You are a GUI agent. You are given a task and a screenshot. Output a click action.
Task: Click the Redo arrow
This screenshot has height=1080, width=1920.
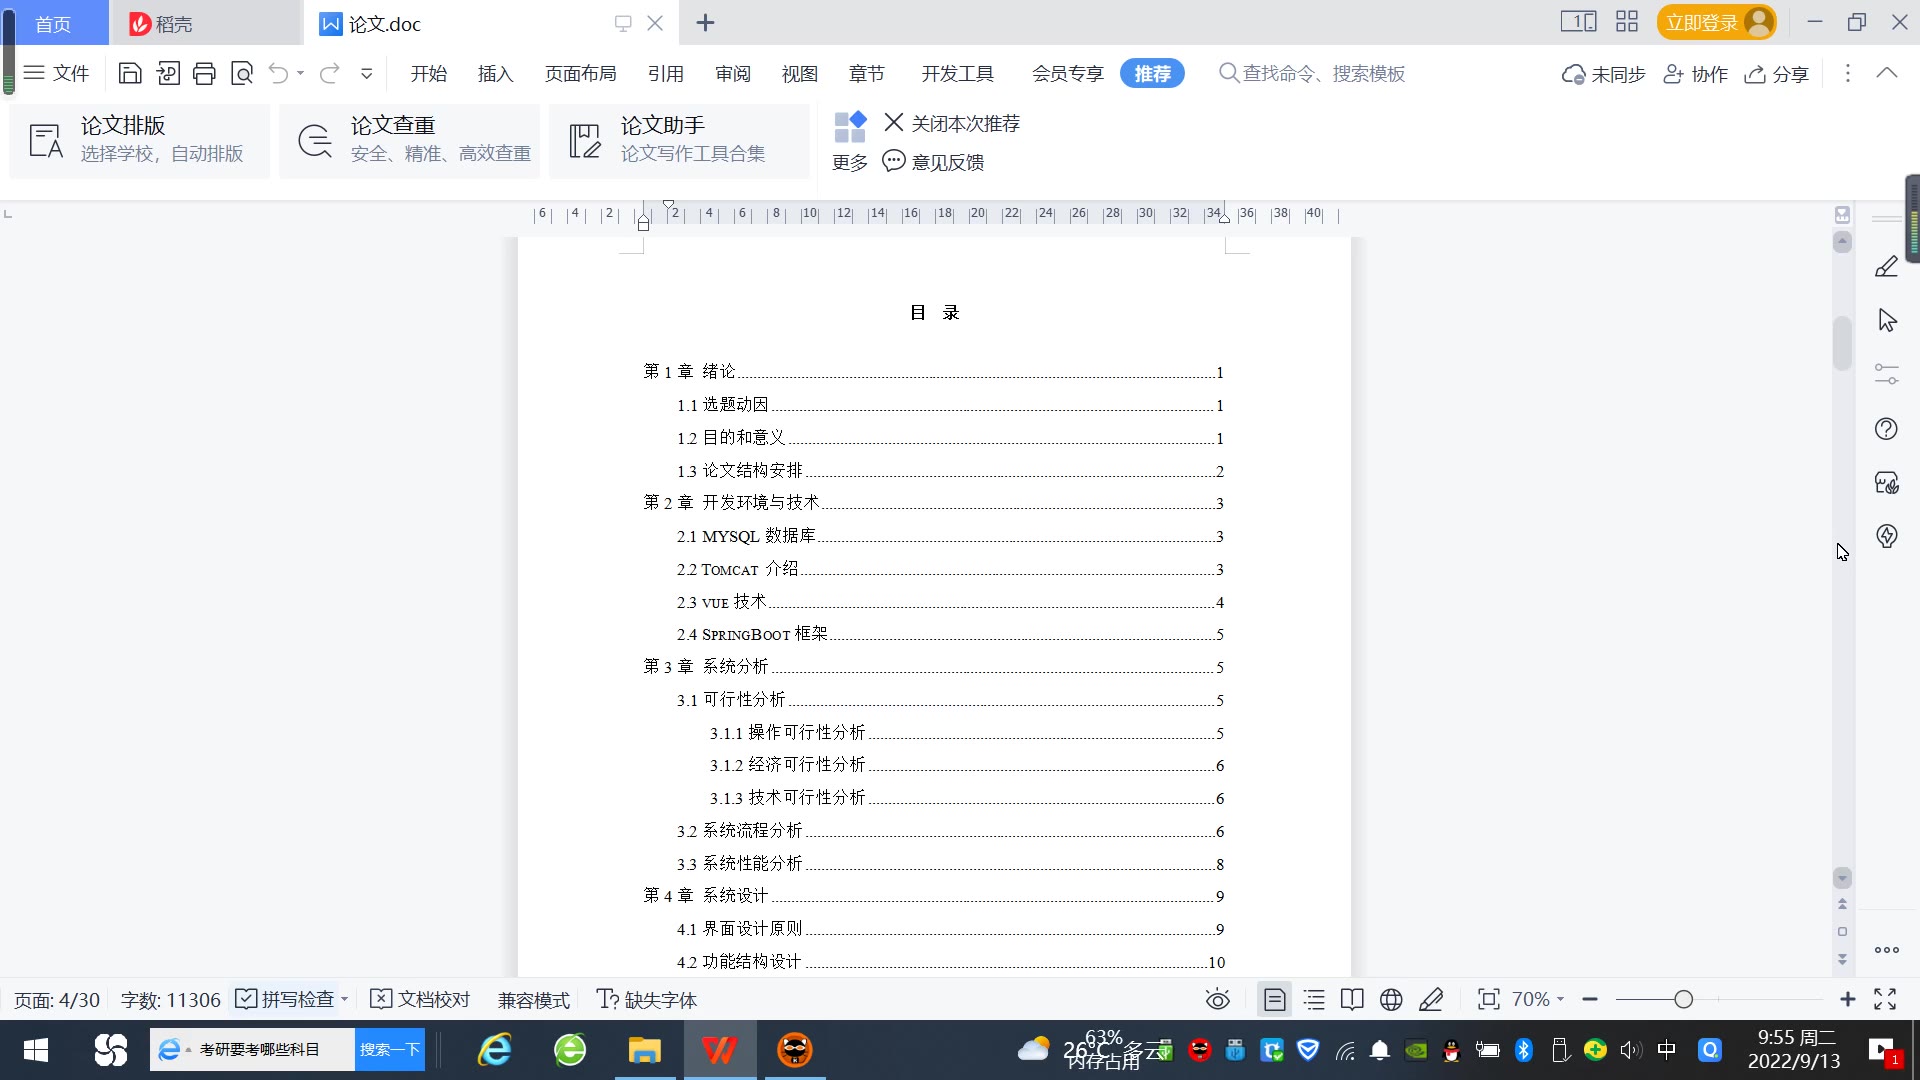click(x=330, y=73)
